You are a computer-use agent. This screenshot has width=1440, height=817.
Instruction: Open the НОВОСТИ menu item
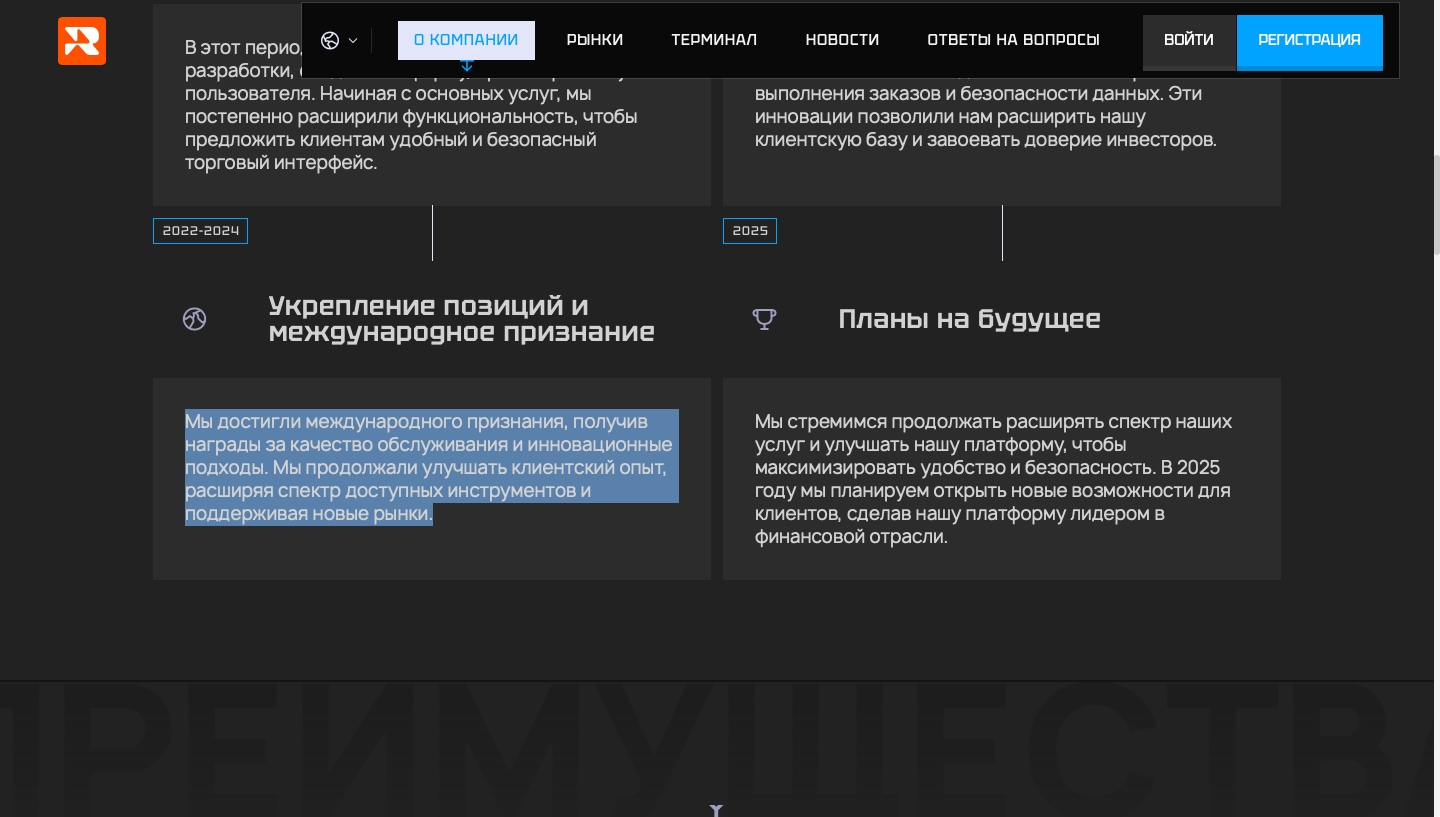[842, 40]
